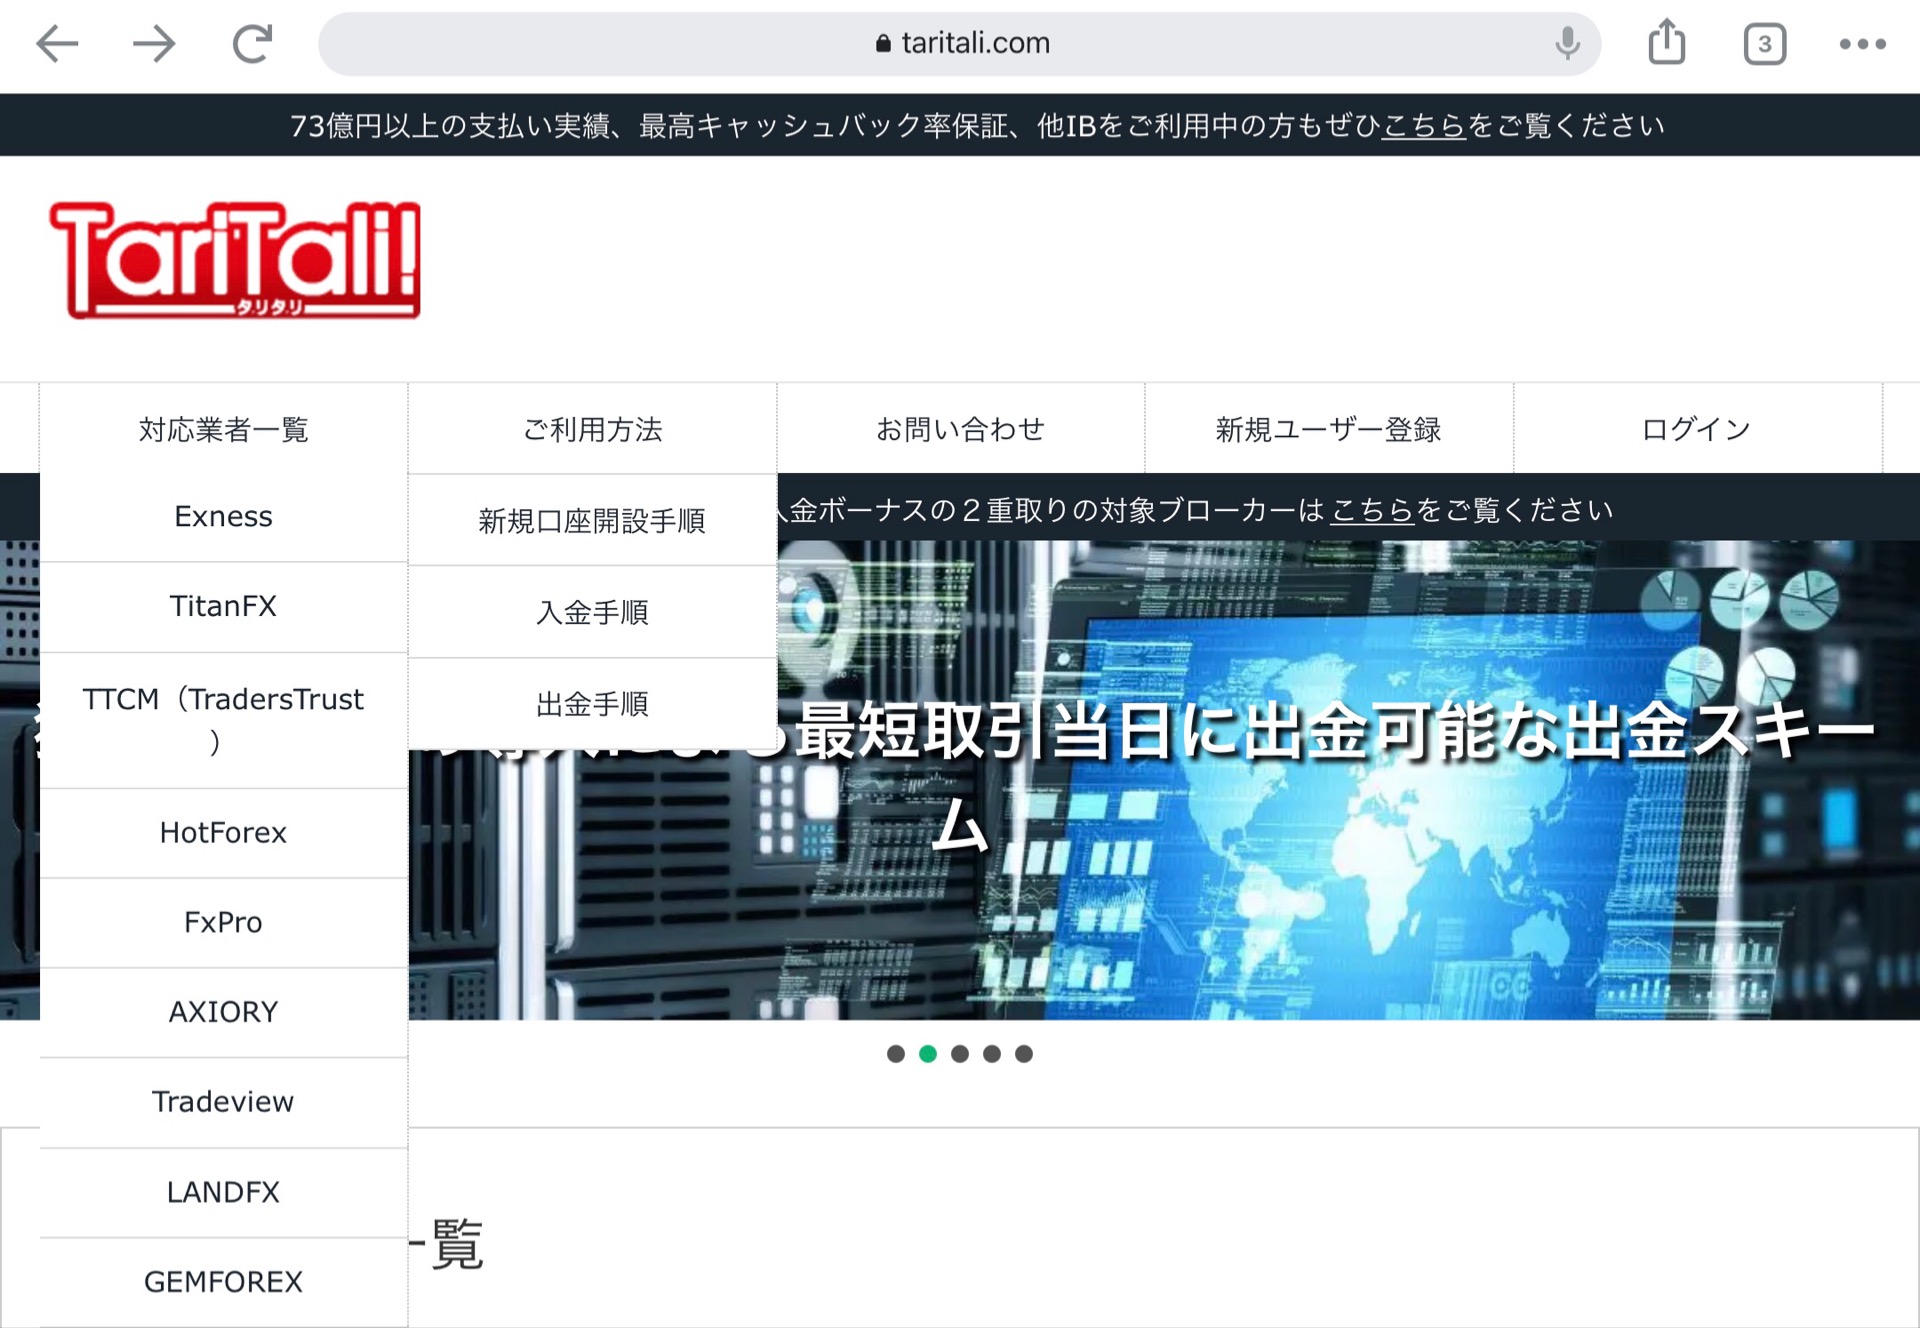The image size is (1920, 1328).
Task: Expand the ご利用方法 menu
Action: point(592,430)
